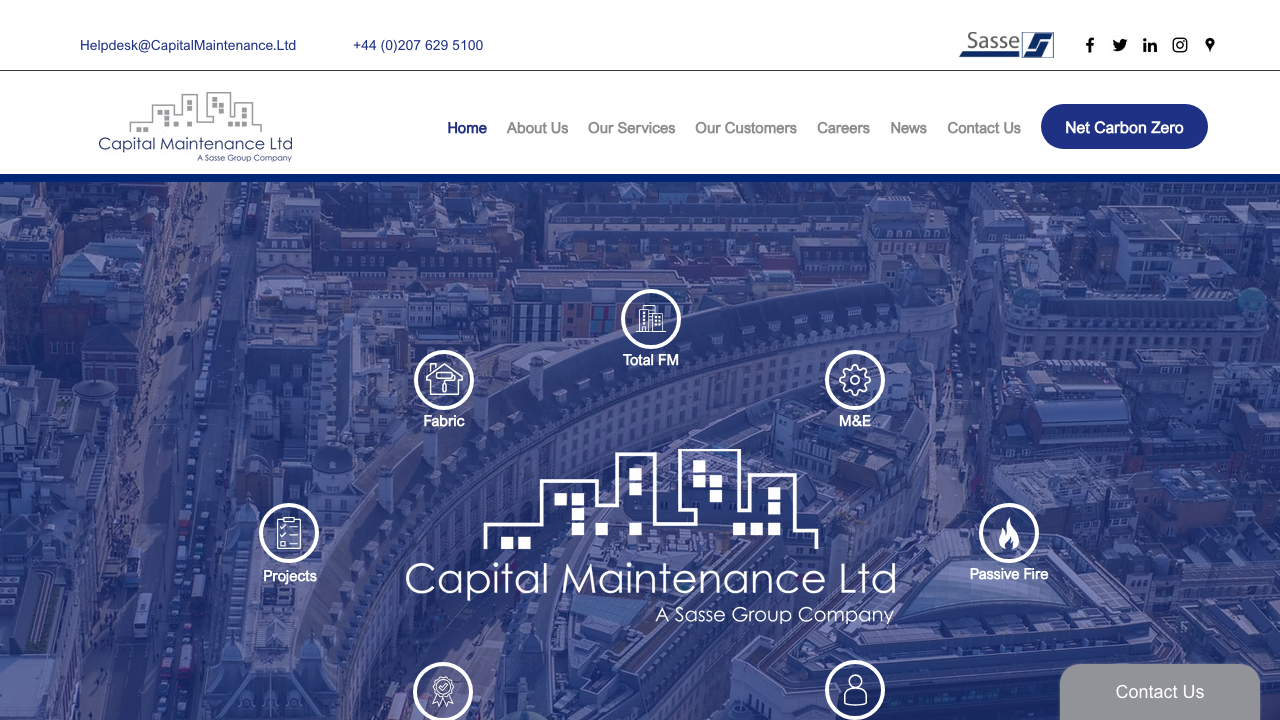Image resolution: width=1280 pixels, height=720 pixels.
Task: Click the person service icon
Action: pyautogui.click(x=855, y=689)
